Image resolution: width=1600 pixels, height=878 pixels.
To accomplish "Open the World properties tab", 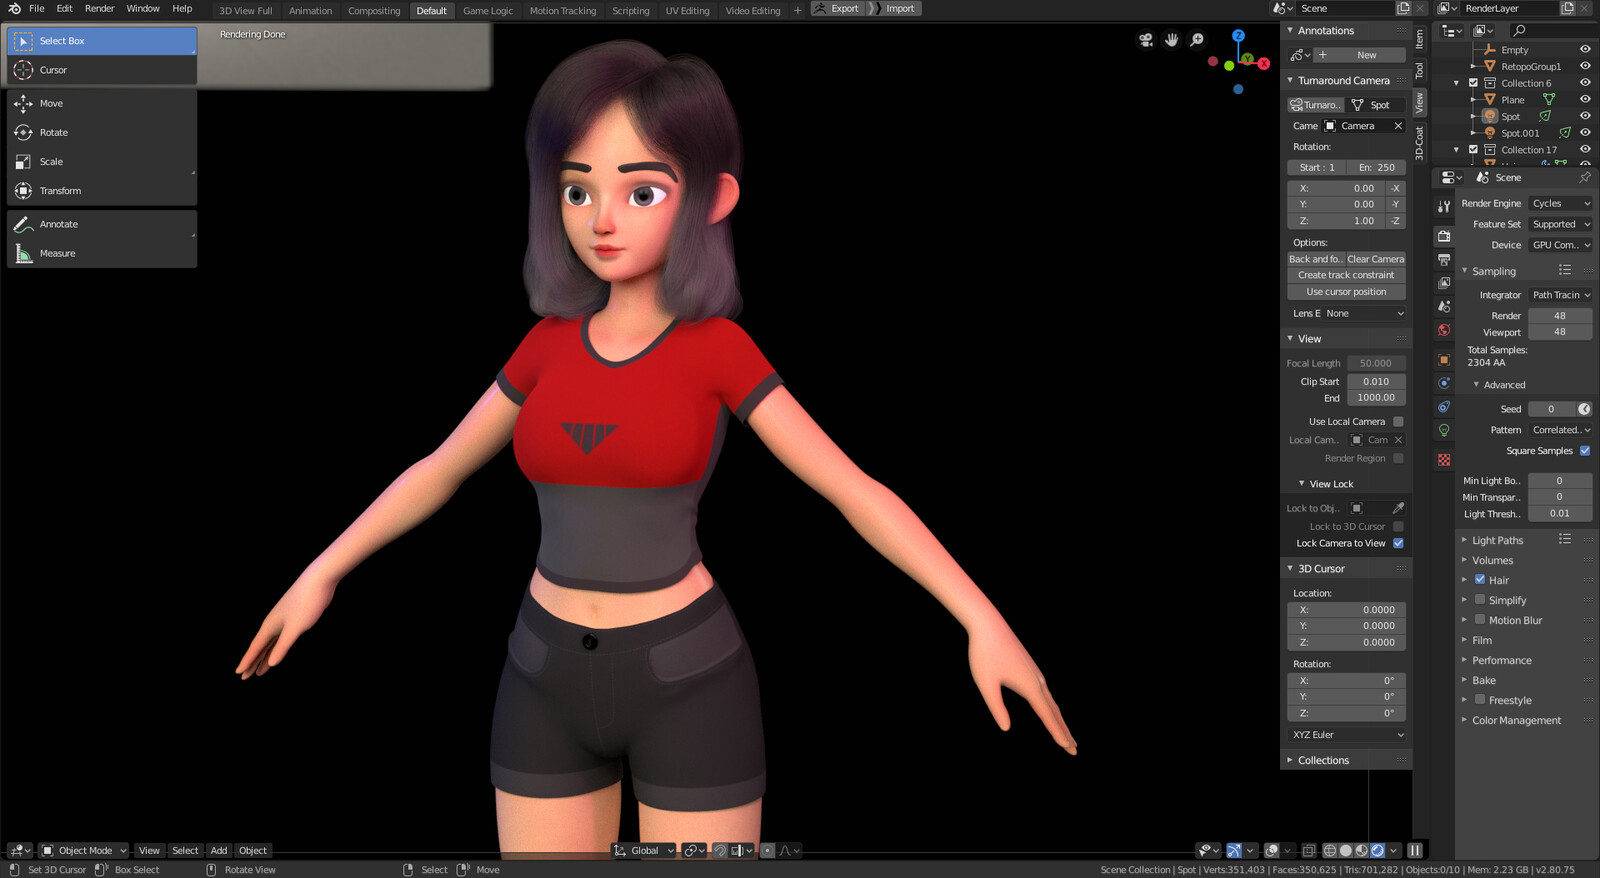I will [x=1444, y=330].
